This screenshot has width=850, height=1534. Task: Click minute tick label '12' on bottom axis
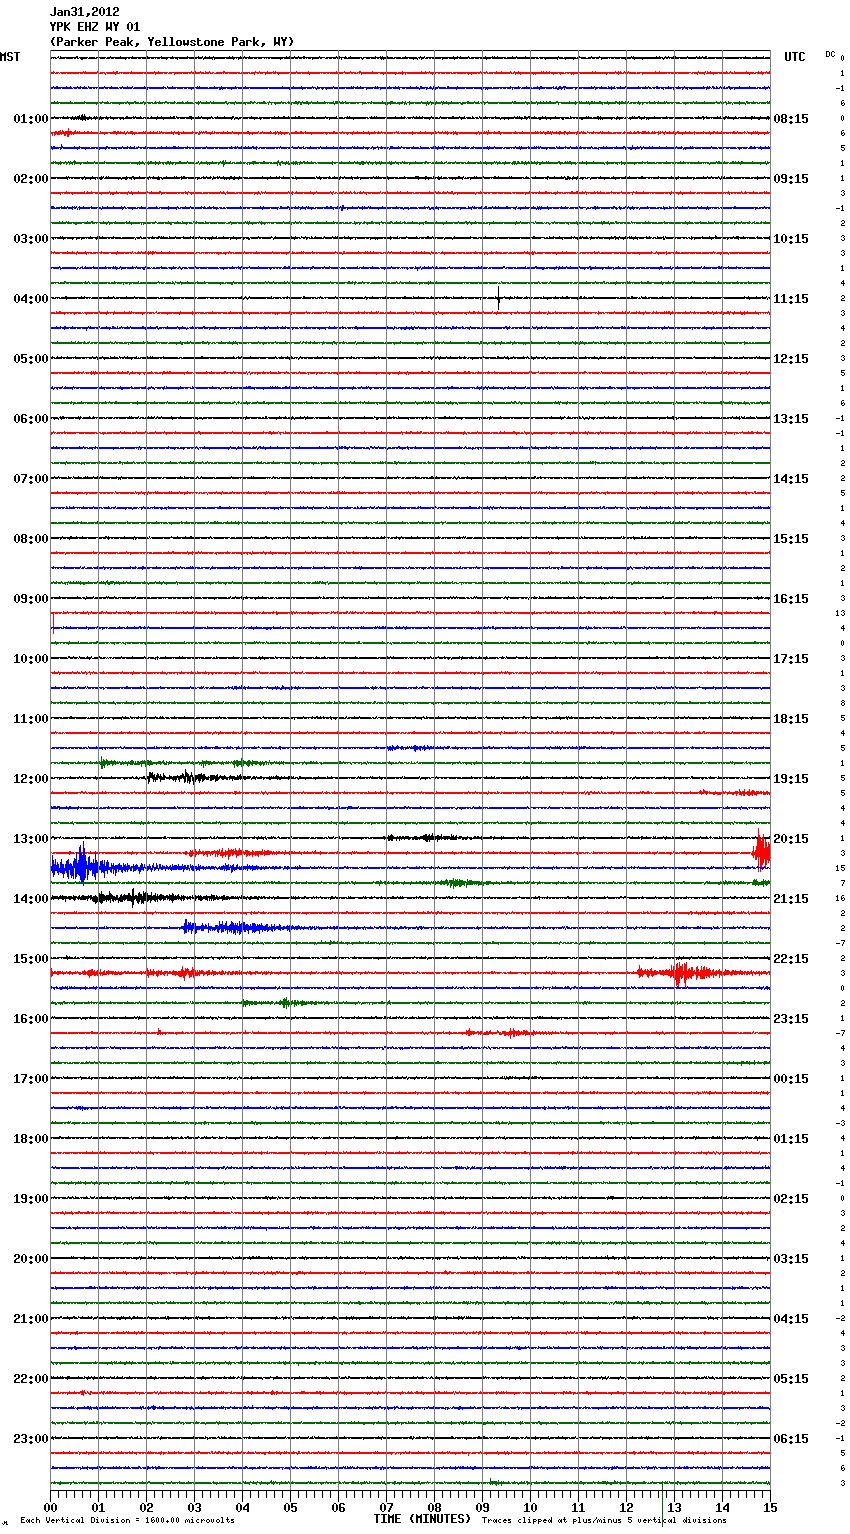(x=626, y=1507)
